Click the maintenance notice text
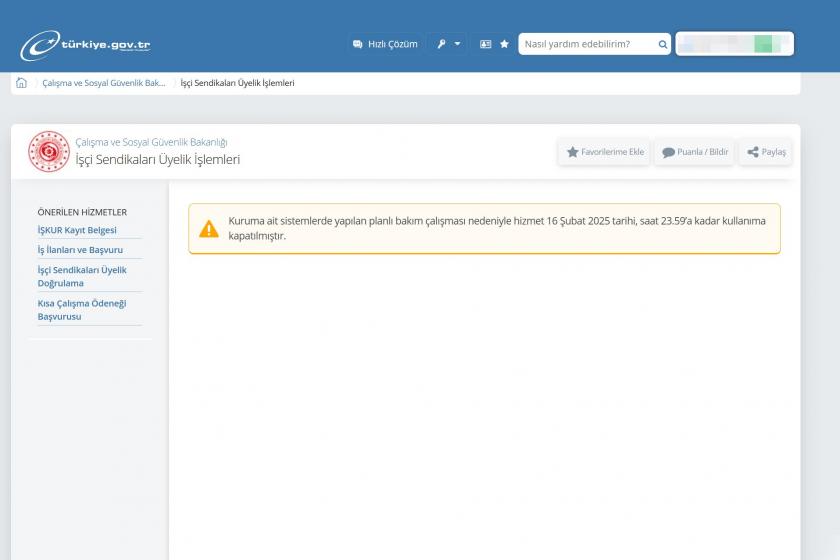The image size is (840, 560). pos(497,228)
